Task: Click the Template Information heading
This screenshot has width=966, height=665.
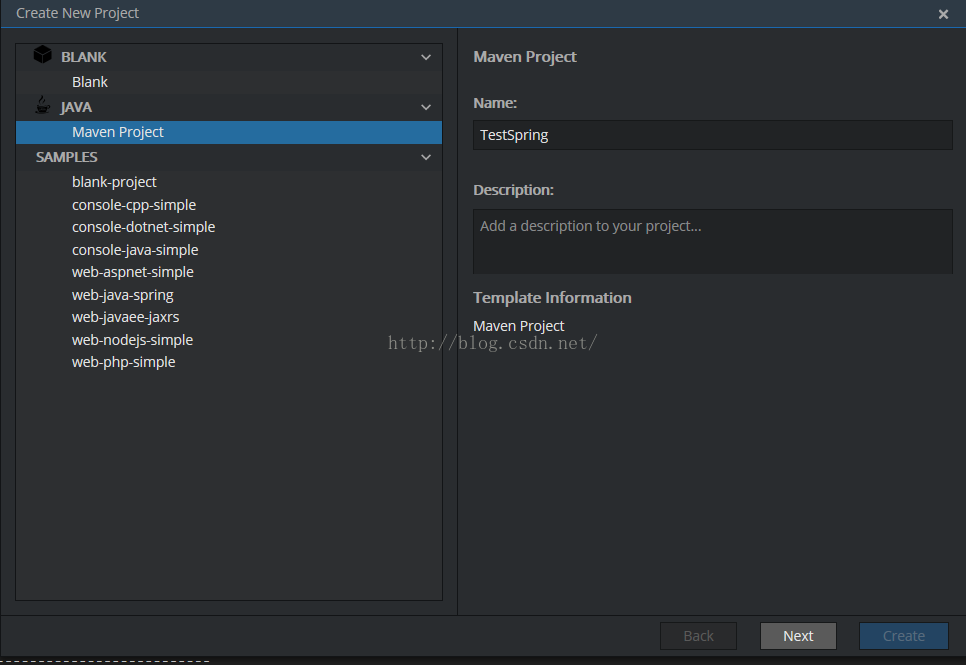Action: pos(553,298)
